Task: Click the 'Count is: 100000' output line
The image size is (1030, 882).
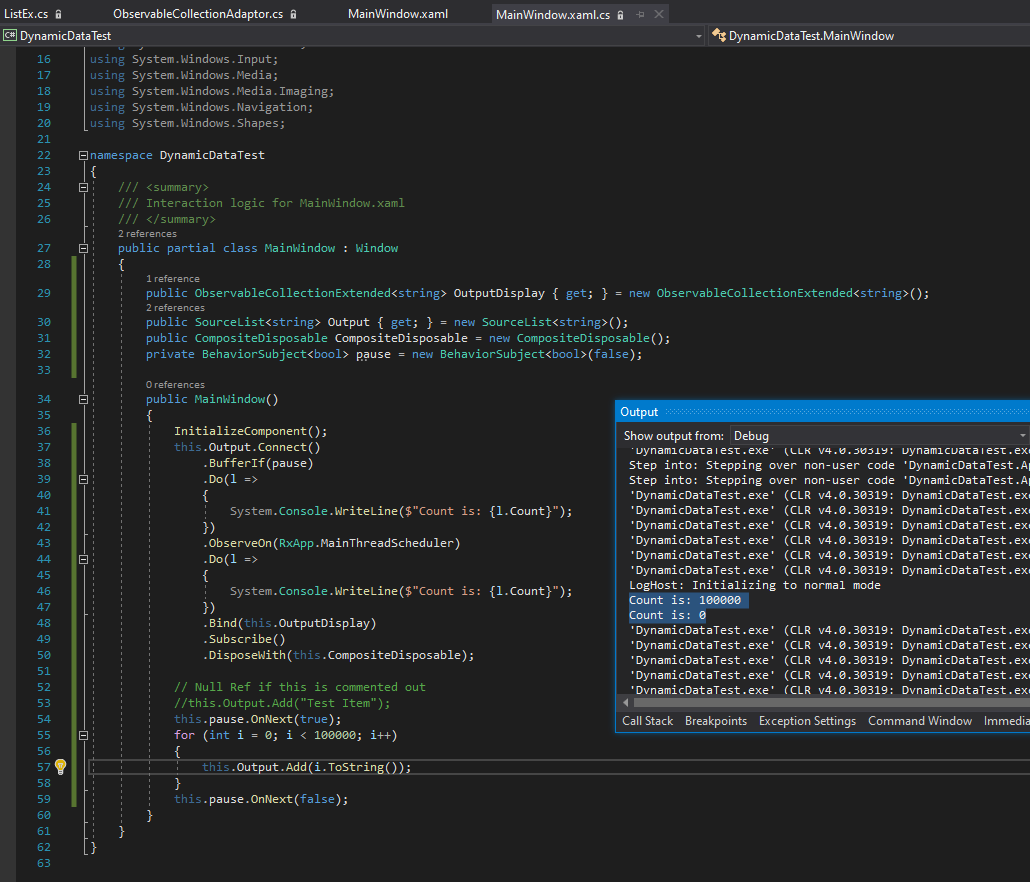Action: pyautogui.click(x=685, y=600)
